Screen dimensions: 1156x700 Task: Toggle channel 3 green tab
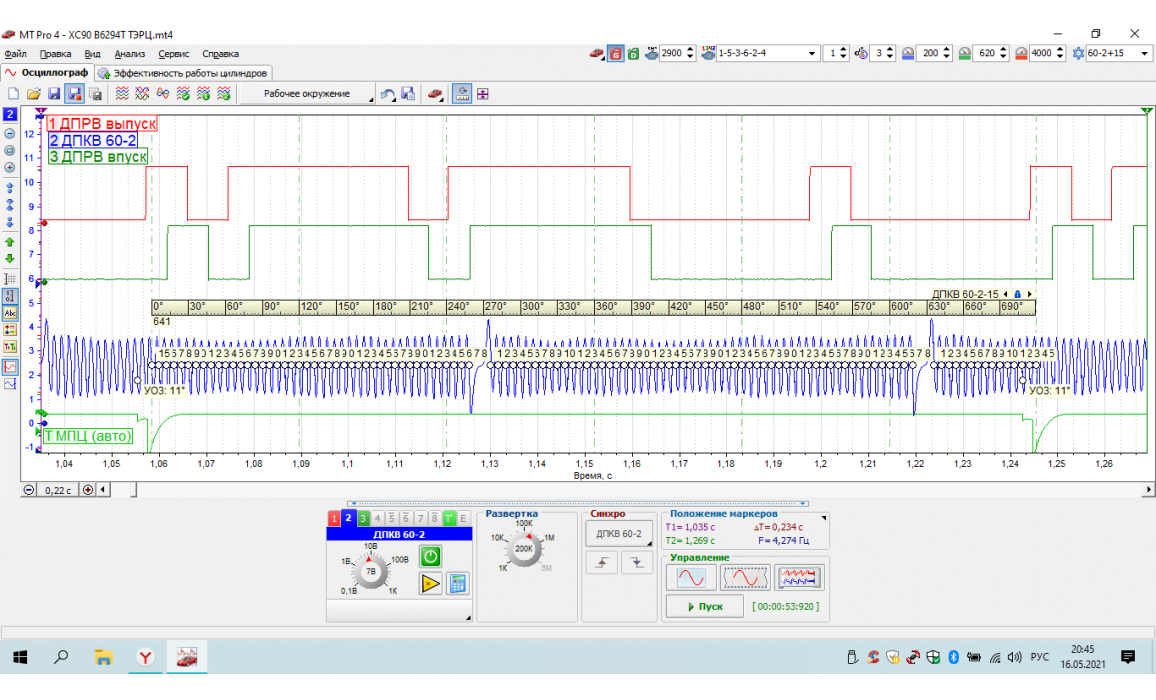coord(363,518)
